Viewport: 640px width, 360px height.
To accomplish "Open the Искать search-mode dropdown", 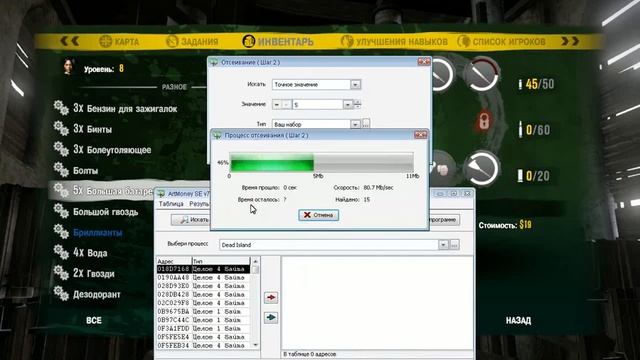I will 356,84.
